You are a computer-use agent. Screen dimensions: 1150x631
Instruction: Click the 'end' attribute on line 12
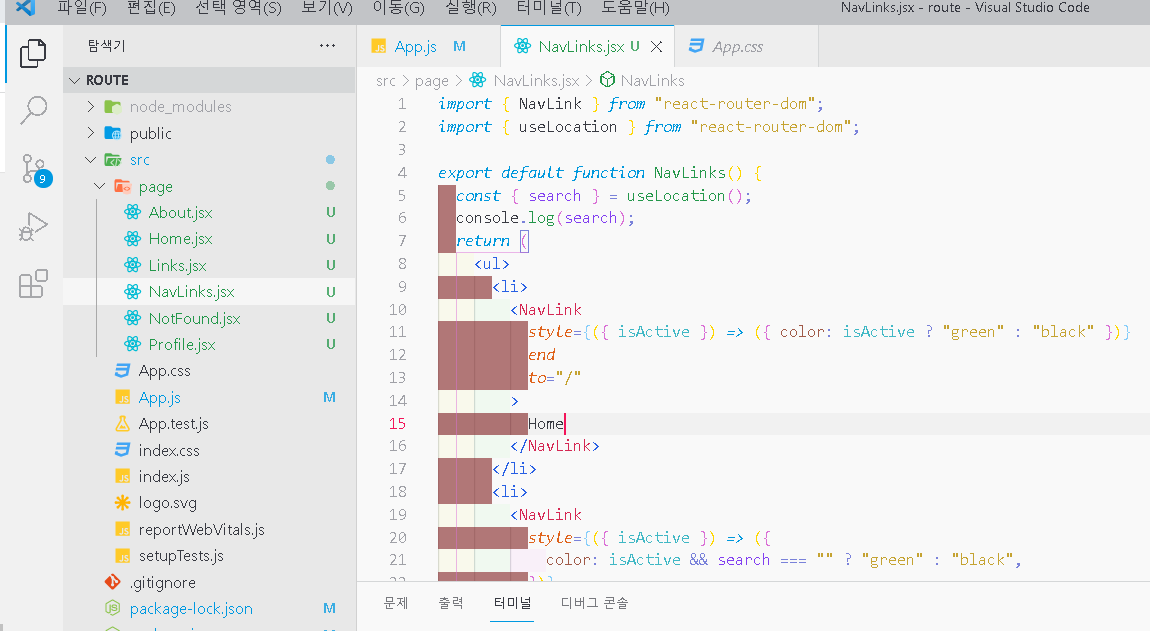(x=542, y=354)
